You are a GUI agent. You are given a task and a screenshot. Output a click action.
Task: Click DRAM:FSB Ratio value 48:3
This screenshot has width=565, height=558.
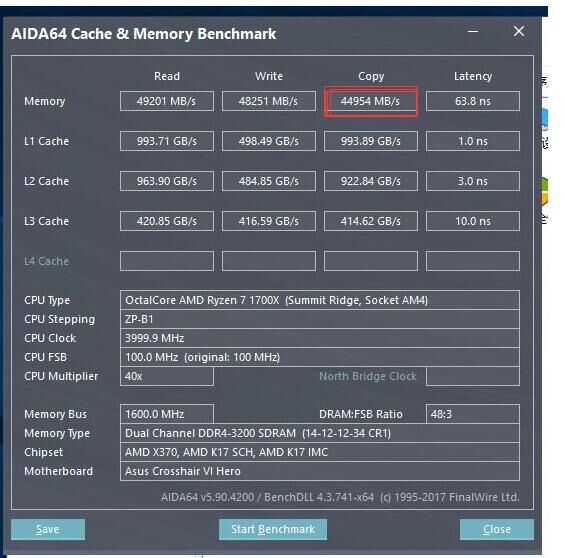click(473, 414)
